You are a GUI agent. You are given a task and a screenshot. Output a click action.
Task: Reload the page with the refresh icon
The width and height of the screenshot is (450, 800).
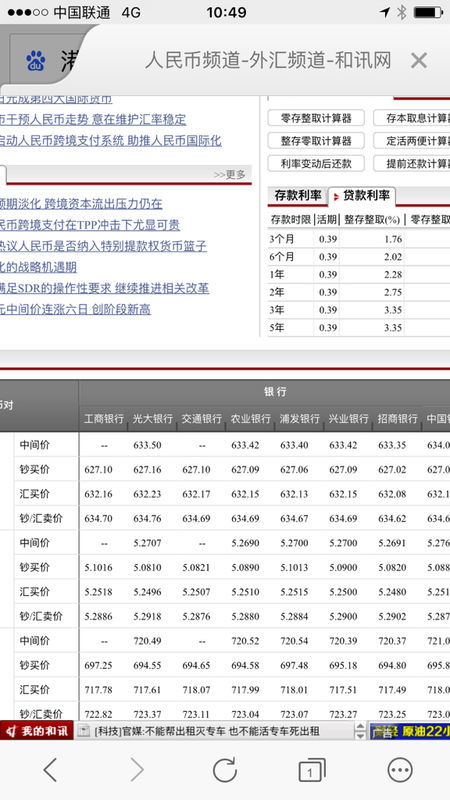pyautogui.click(x=224, y=769)
